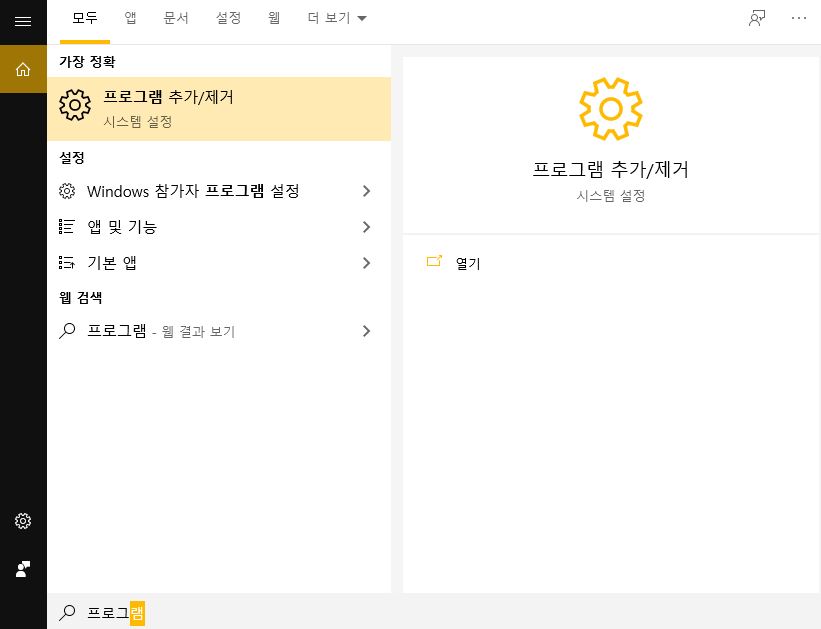821x629 pixels.
Task: Switch to the 웹 tab
Action: pos(274,18)
